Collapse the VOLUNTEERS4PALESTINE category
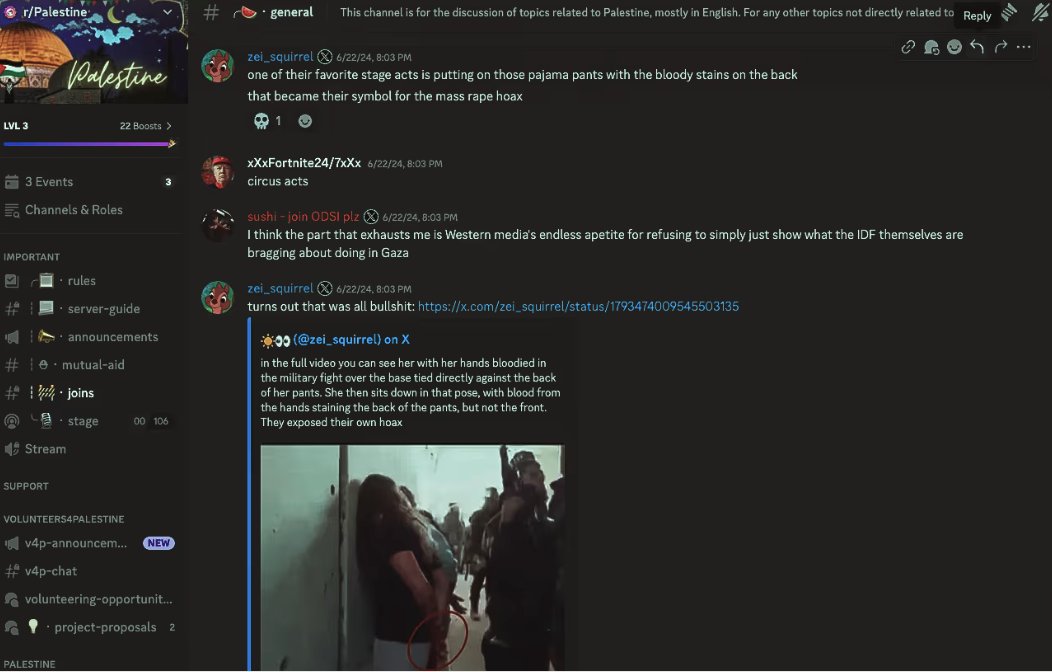Screen dimensions: 1052x672 coord(64,519)
